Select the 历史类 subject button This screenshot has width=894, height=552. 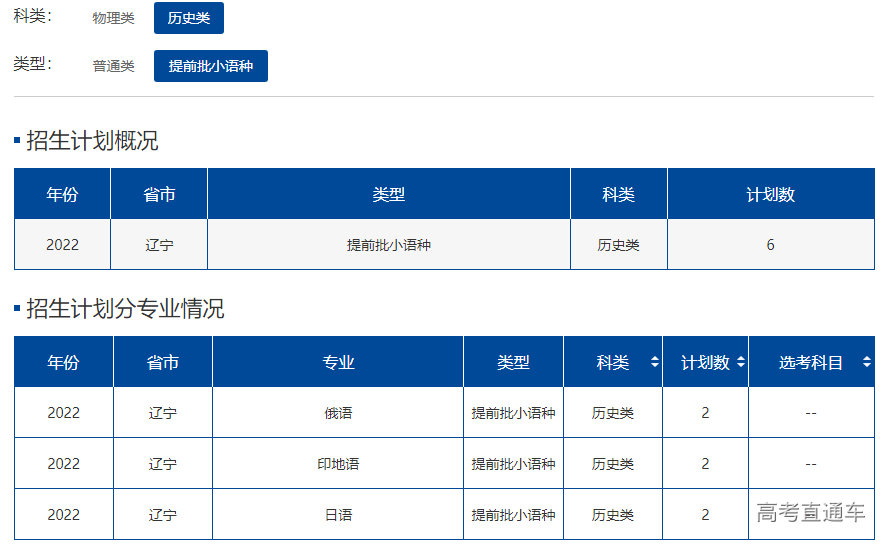point(189,18)
